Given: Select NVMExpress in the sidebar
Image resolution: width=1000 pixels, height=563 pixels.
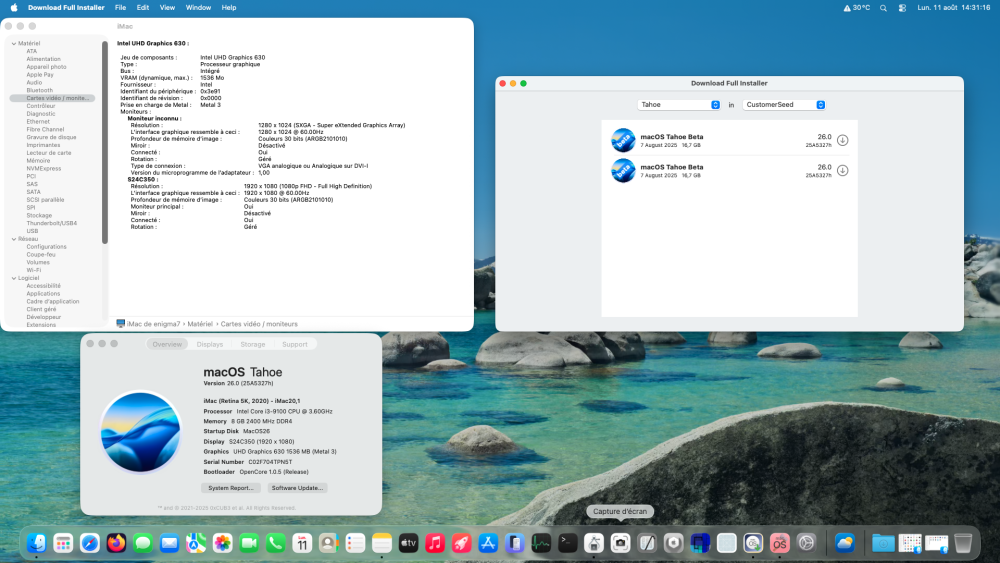Looking at the screenshot, I should [44, 168].
